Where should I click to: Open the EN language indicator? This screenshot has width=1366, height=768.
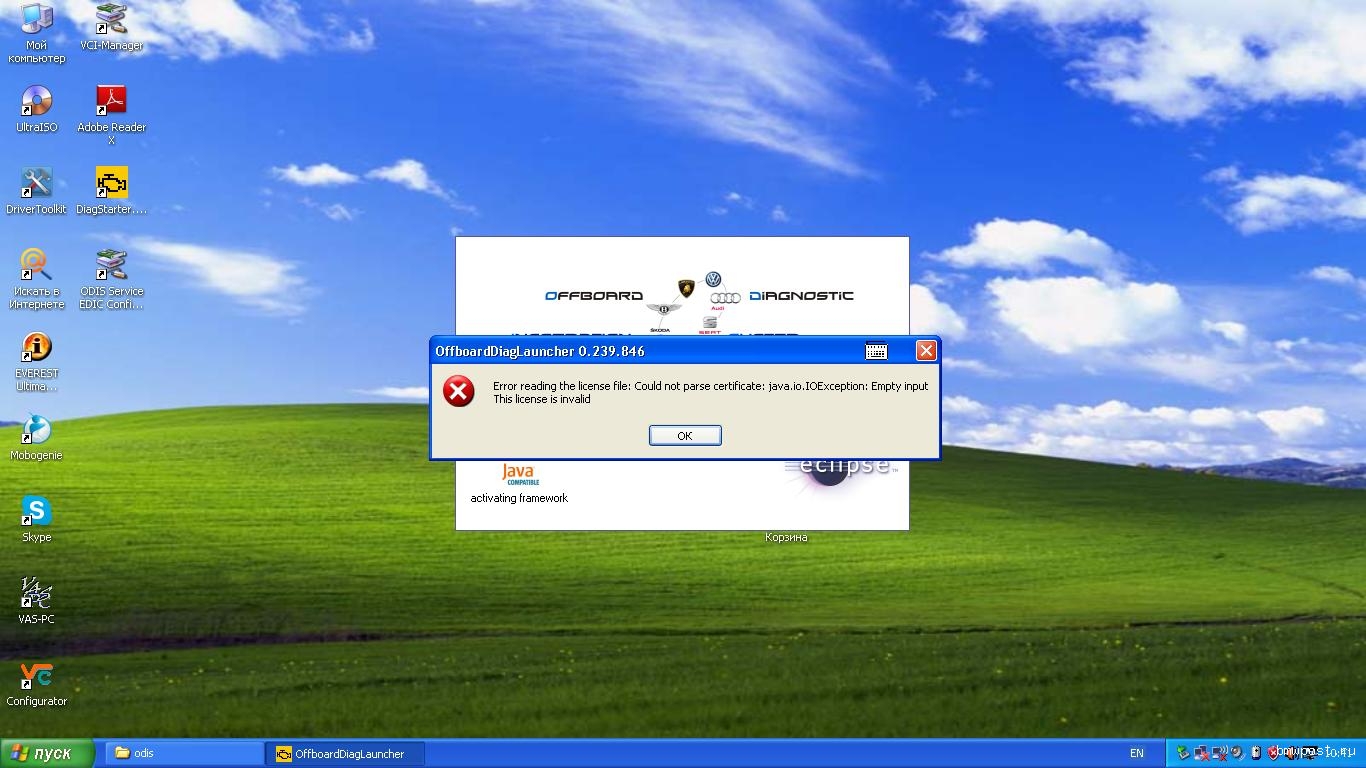1136,753
